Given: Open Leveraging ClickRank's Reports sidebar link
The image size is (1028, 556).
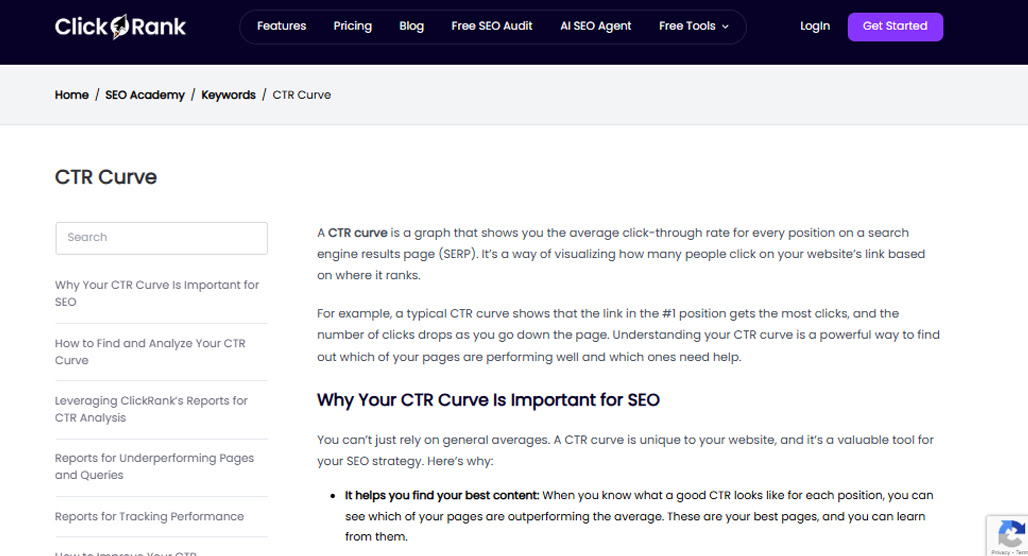Looking at the screenshot, I should [x=151, y=409].
